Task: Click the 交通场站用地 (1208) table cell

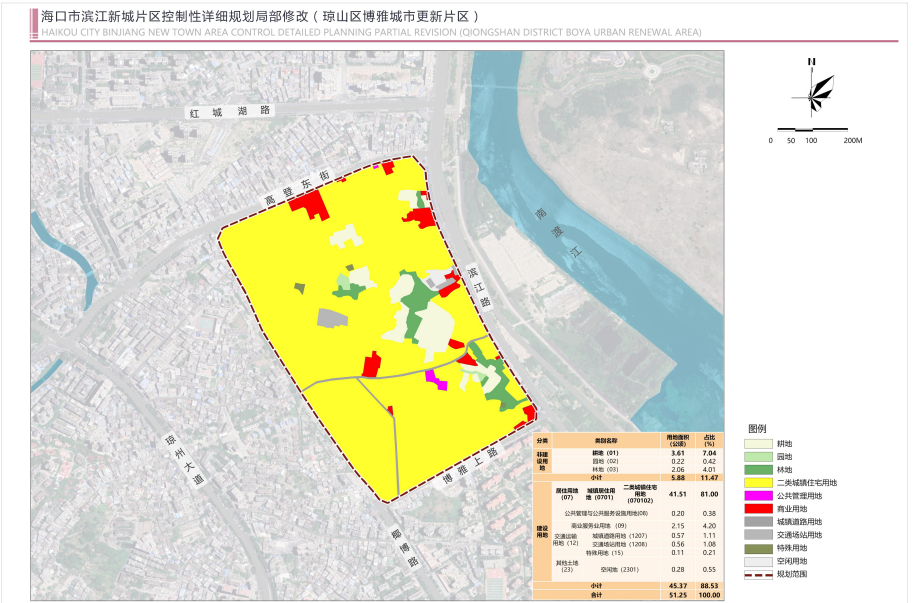Action: point(620,544)
